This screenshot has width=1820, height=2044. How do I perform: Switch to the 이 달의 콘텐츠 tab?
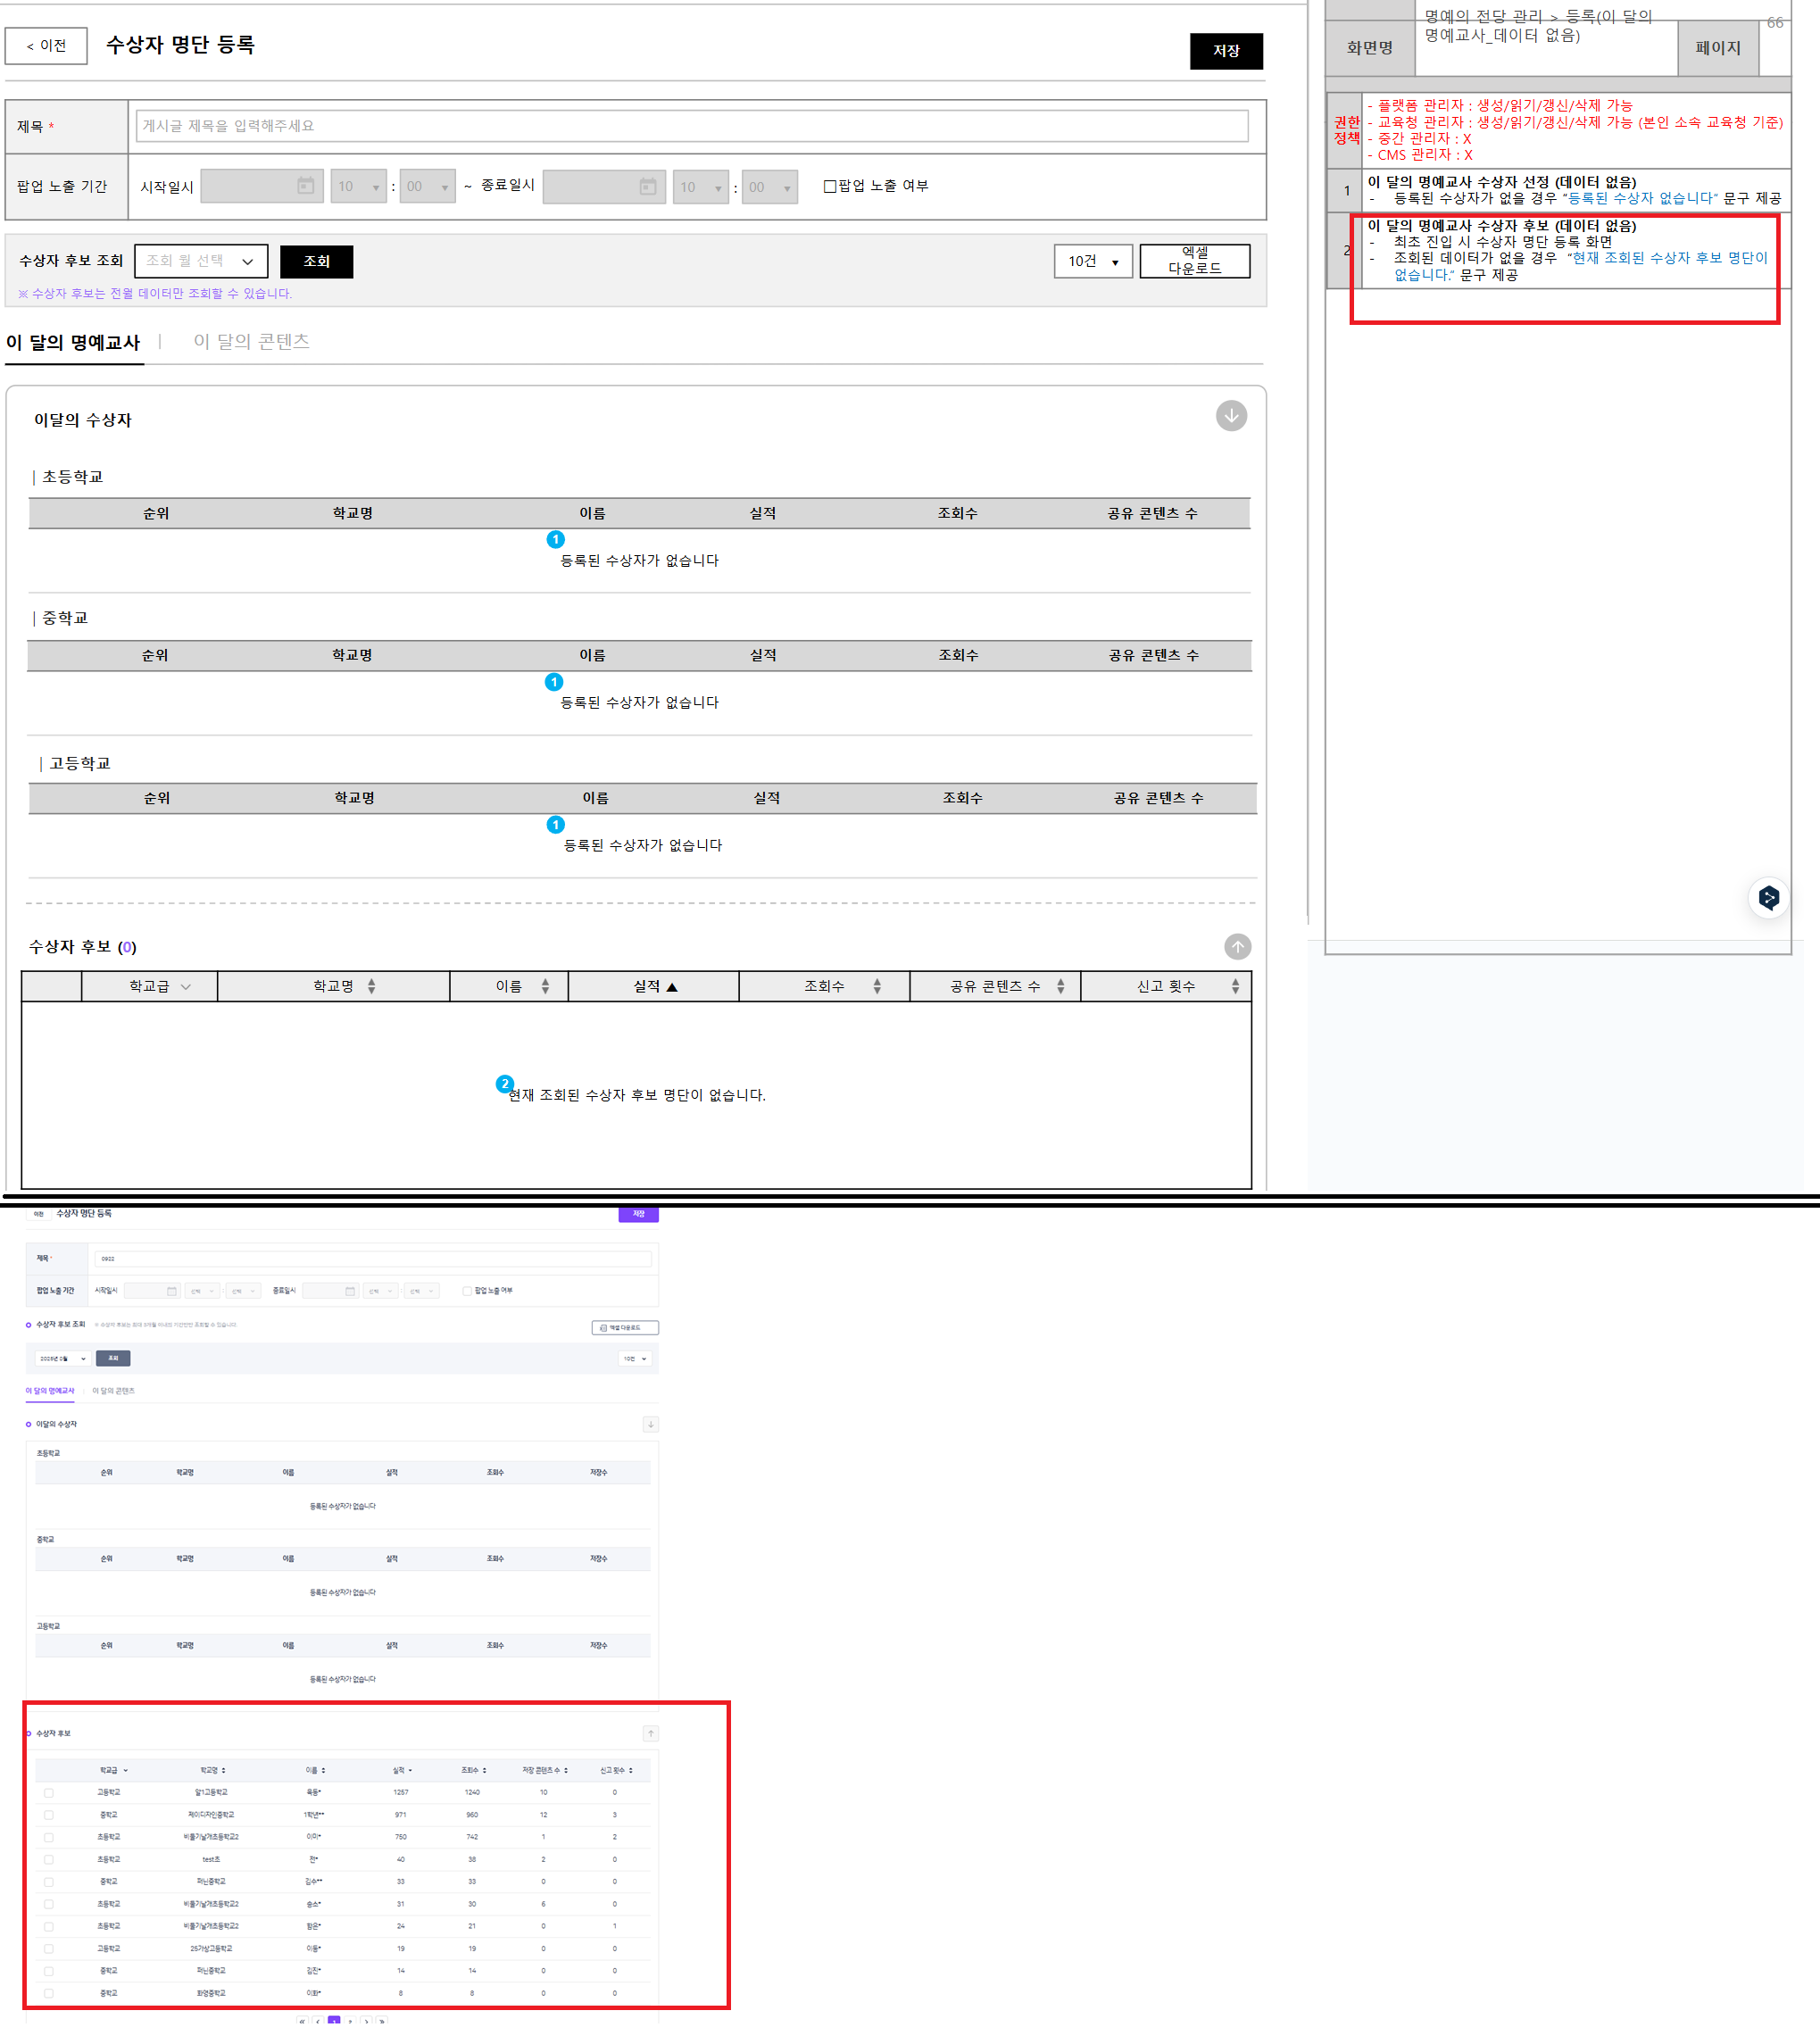click(x=251, y=342)
